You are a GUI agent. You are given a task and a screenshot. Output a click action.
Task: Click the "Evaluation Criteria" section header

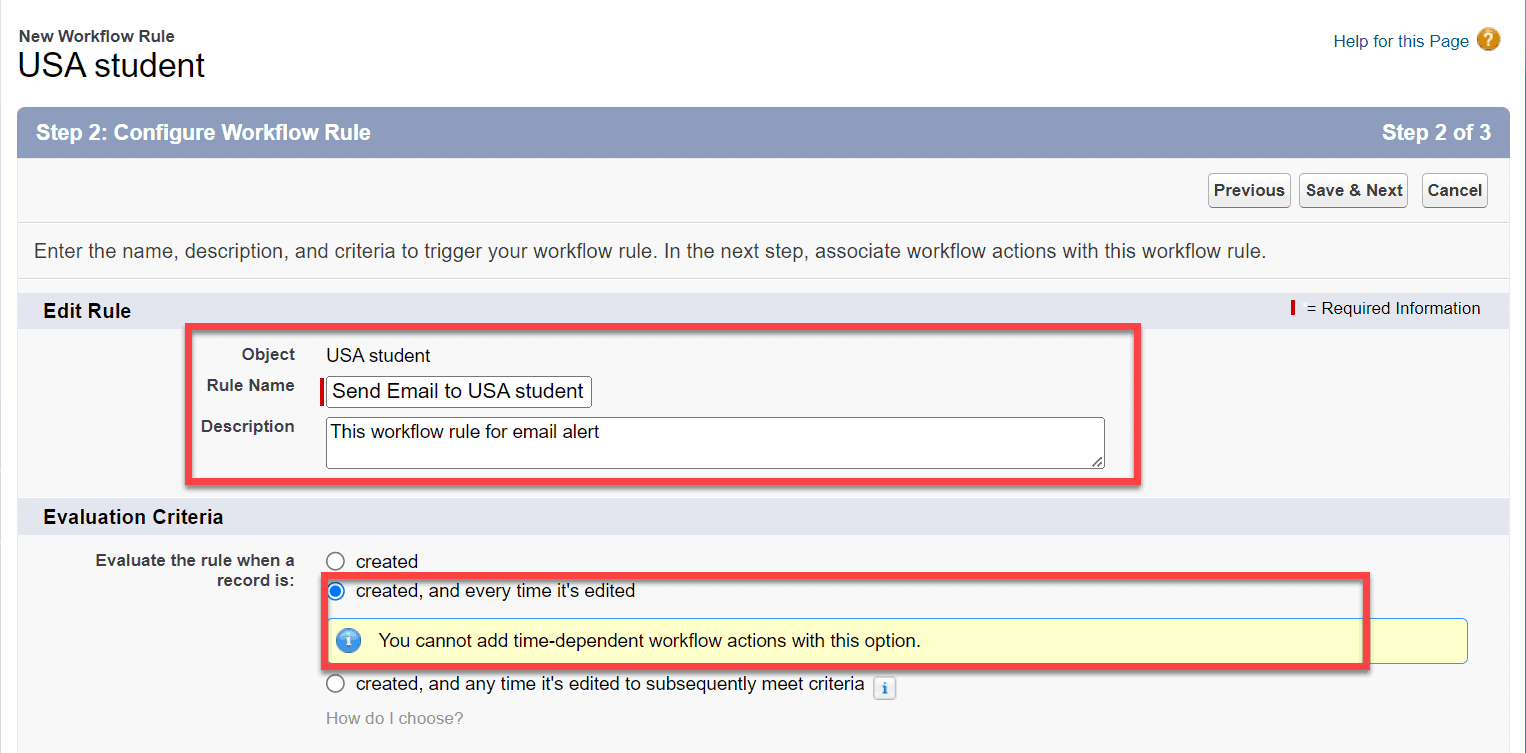coord(133,517)
